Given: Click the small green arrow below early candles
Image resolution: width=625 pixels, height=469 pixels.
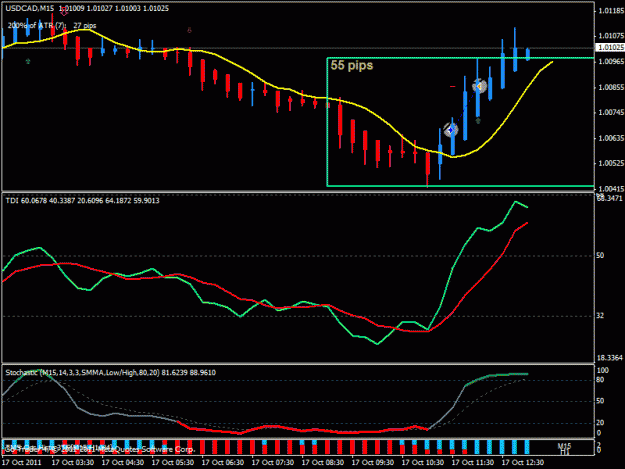Looking at the screenshot, I should [28, 61].
